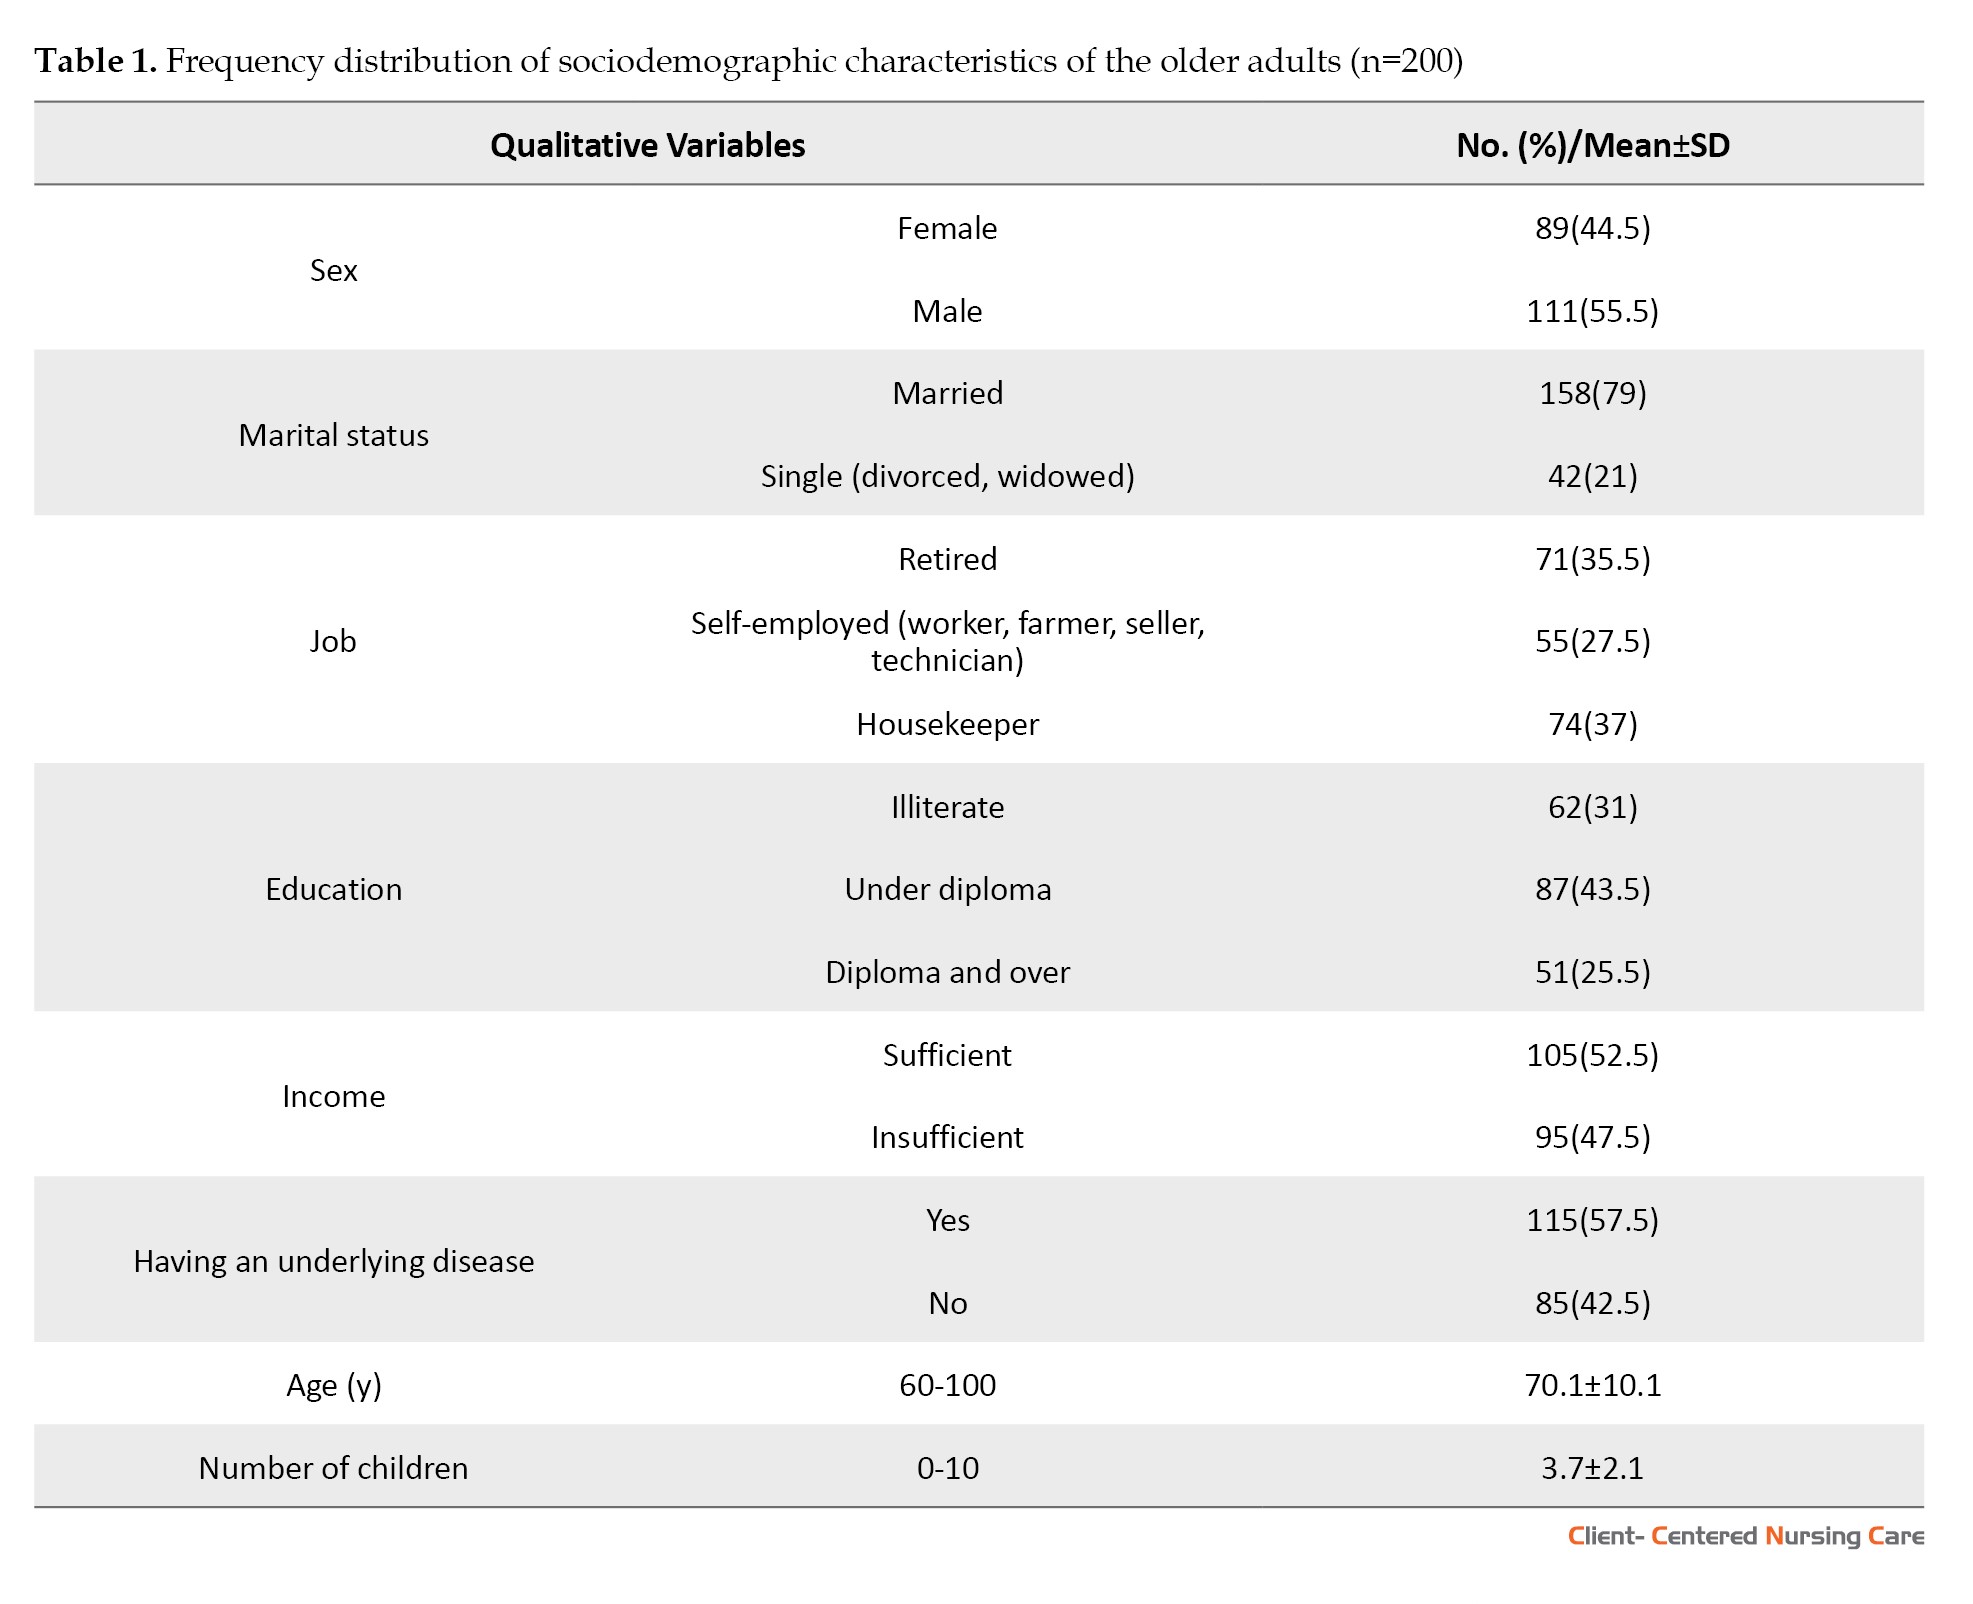Select the Sex row label

coord(333,270)
